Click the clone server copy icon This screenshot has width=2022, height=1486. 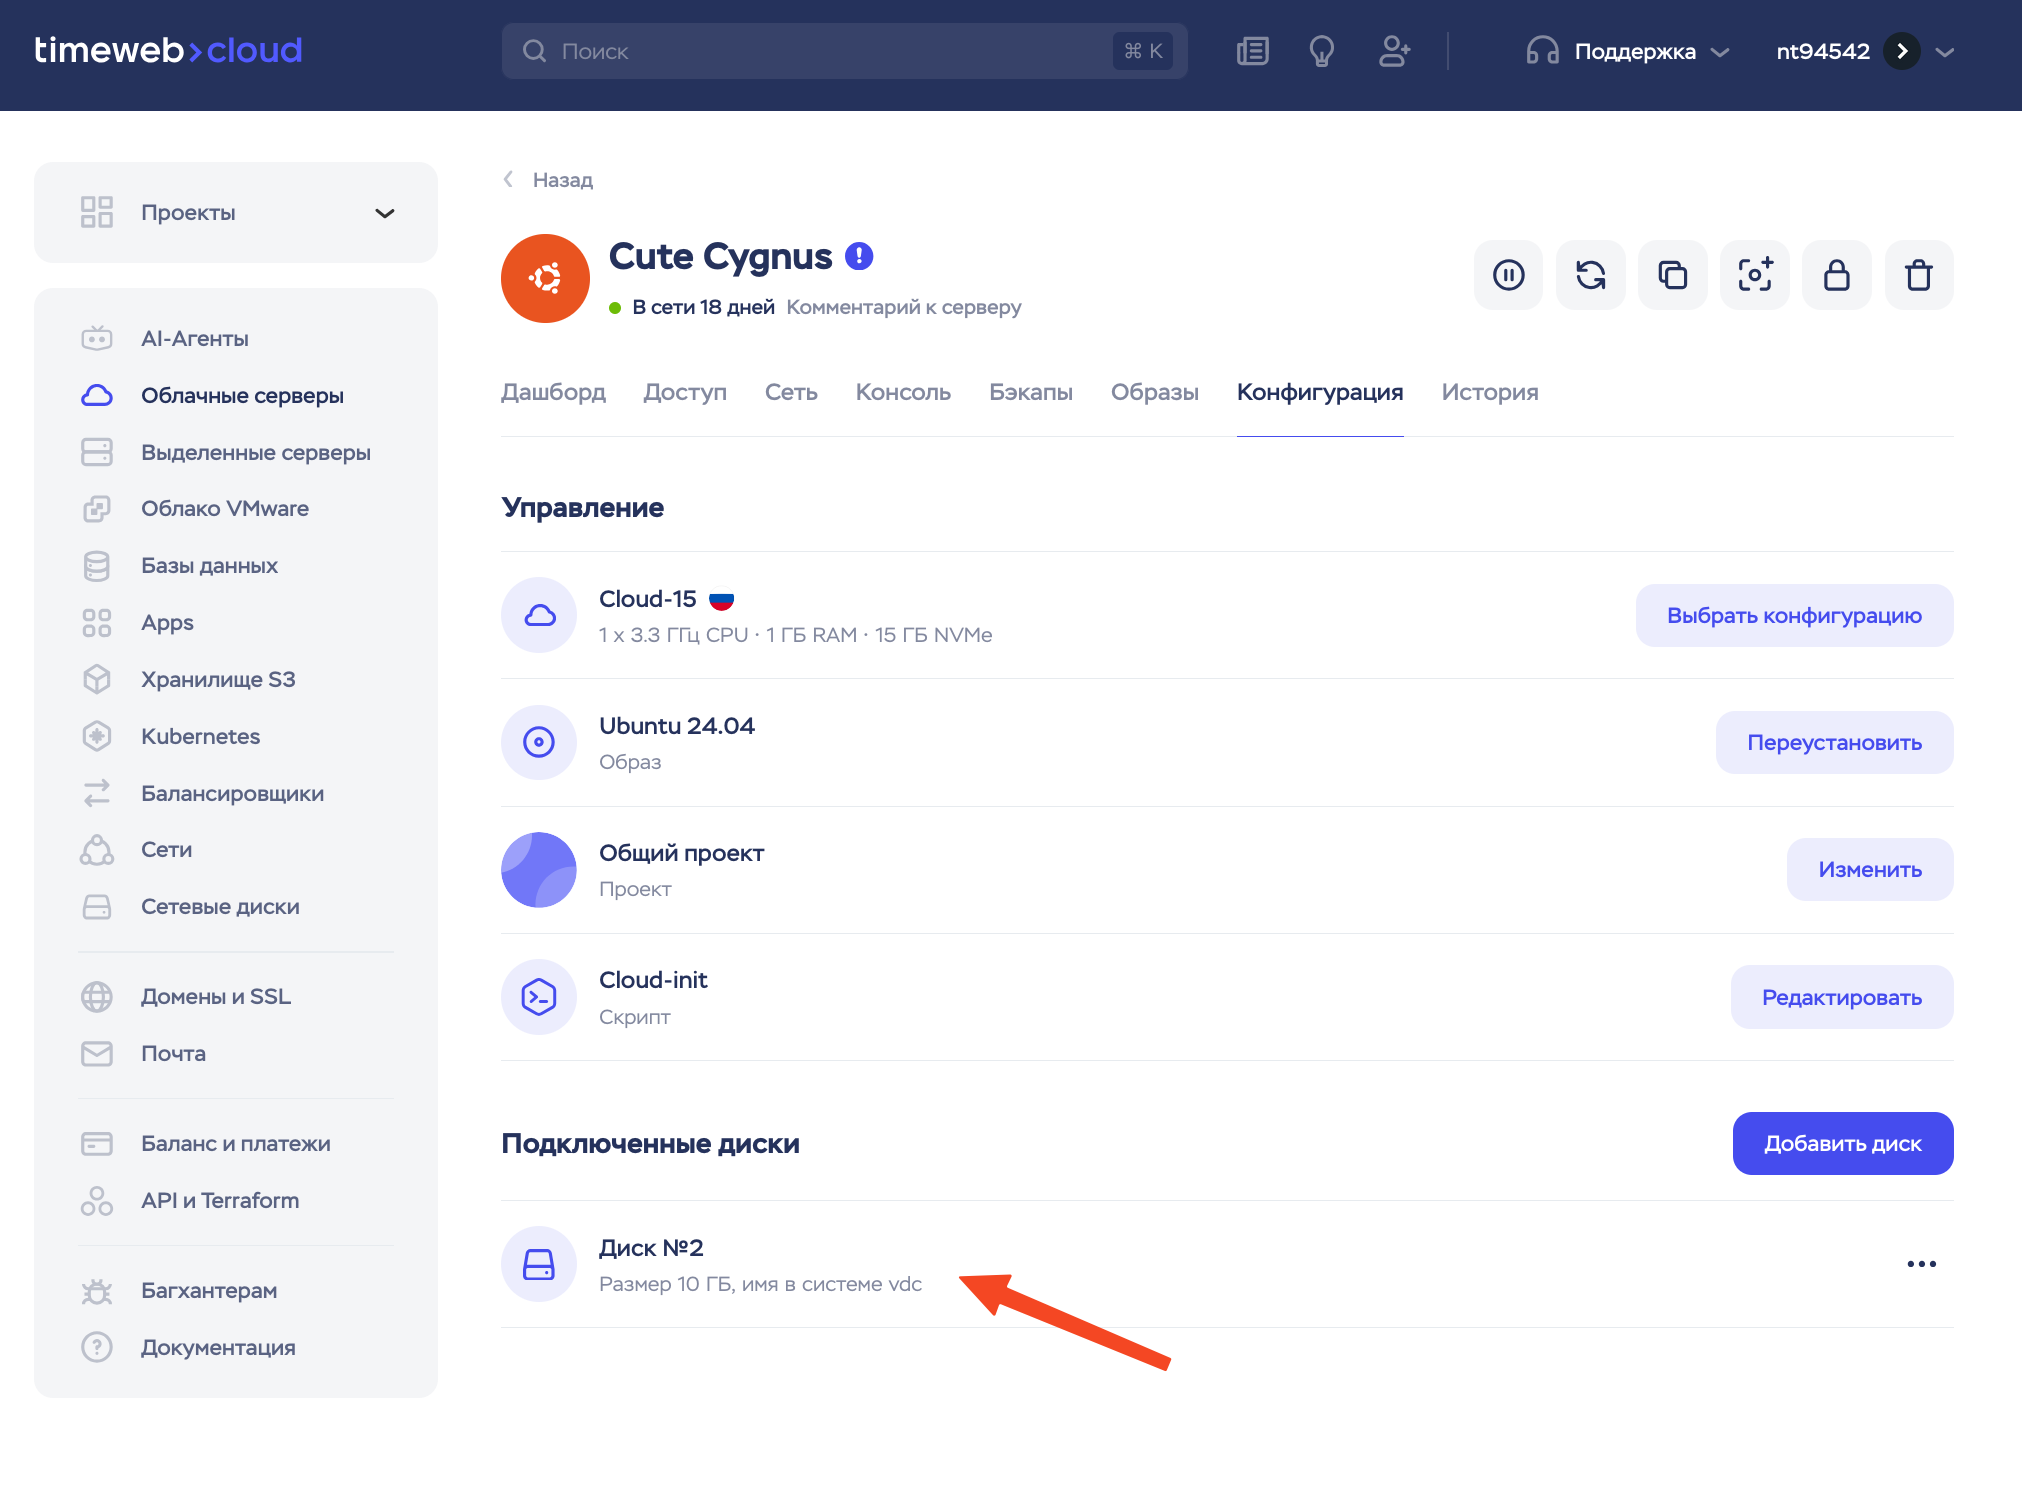[x=1672, y=275]
